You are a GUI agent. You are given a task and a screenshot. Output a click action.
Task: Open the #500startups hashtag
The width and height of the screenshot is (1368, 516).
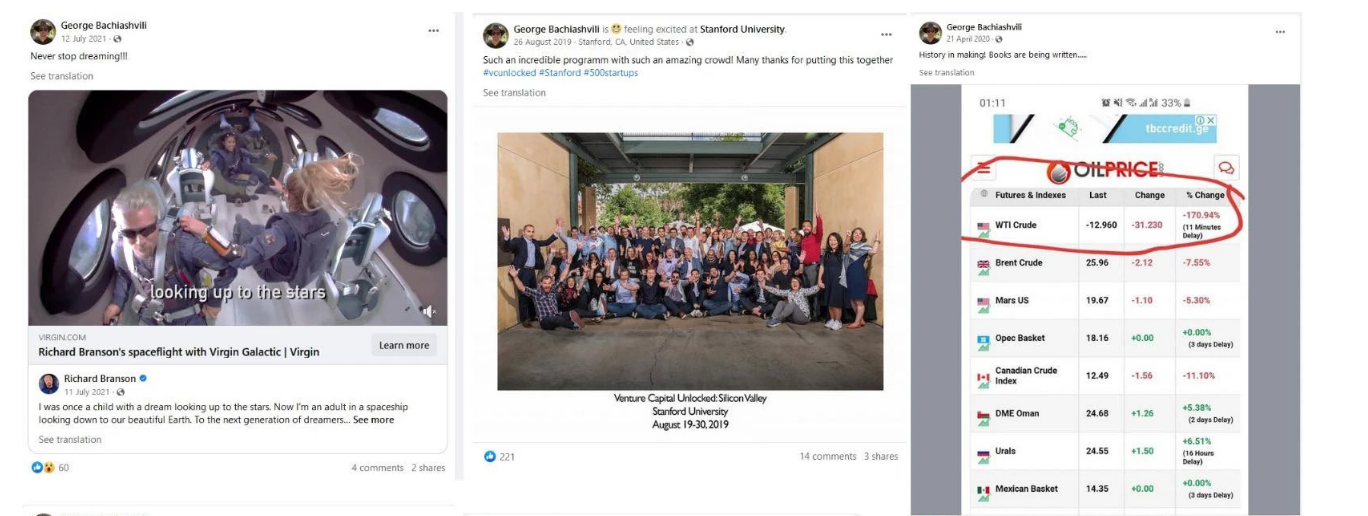(610, 73)
